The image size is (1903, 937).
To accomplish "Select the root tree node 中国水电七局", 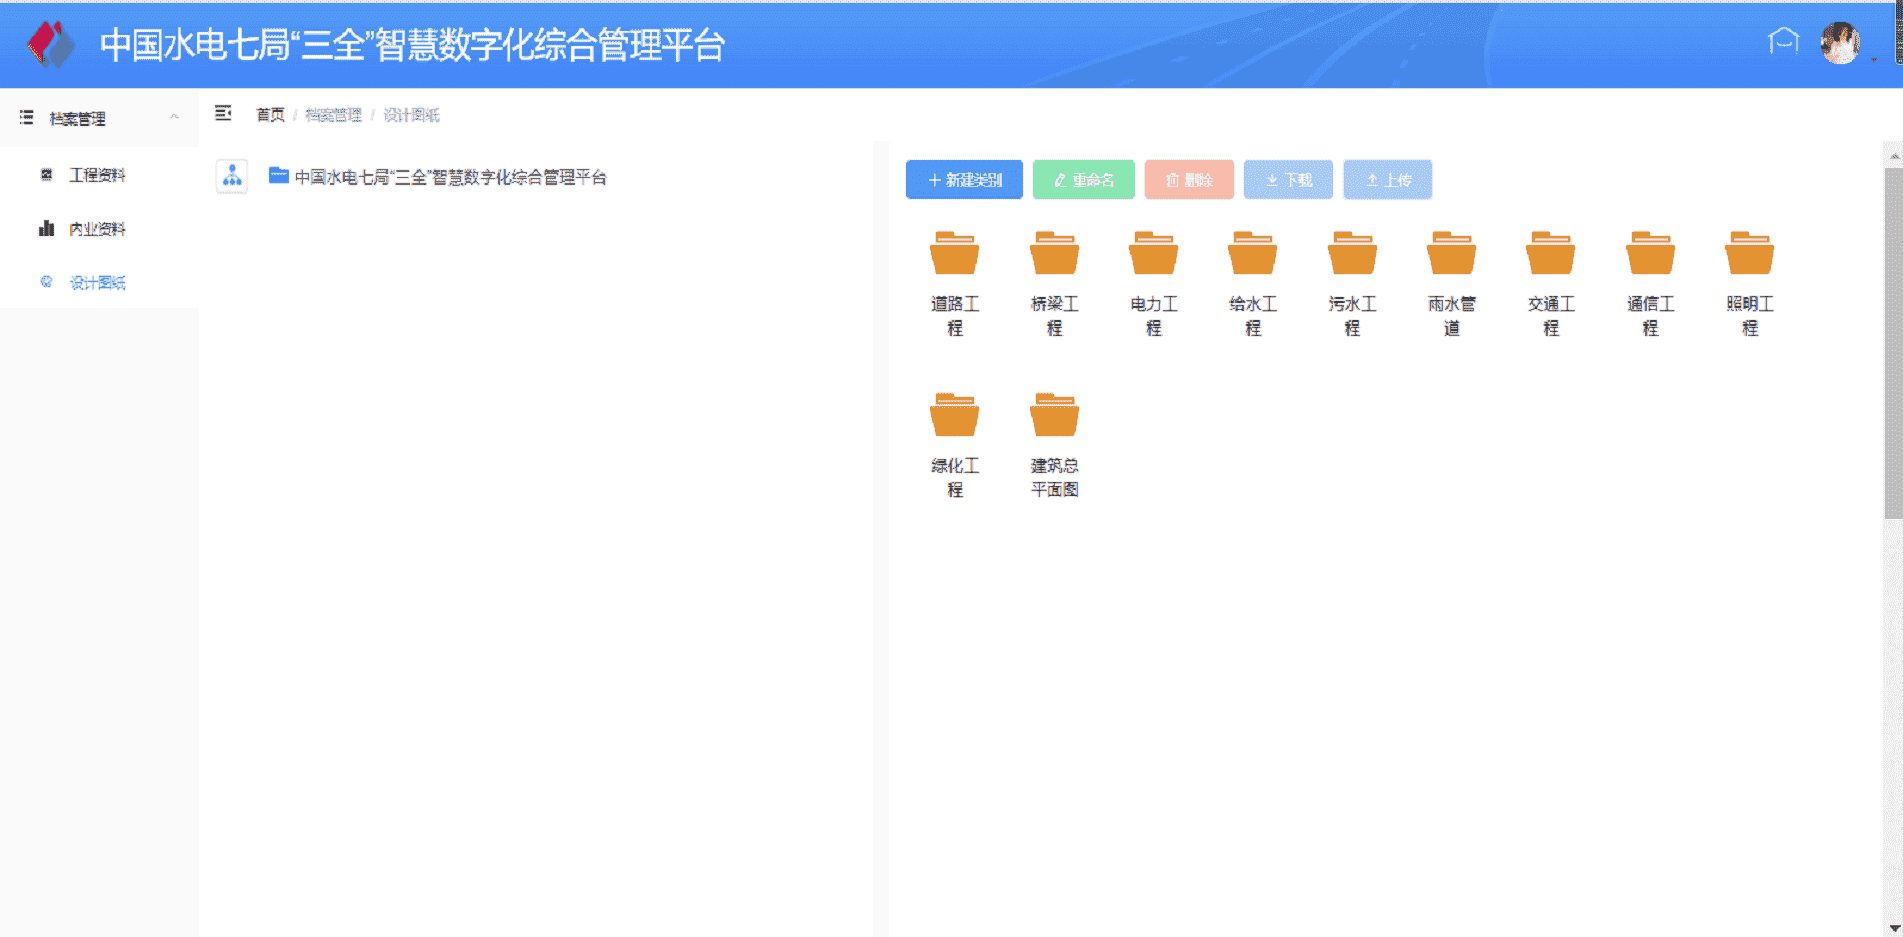I will click(x=450, y=177).
